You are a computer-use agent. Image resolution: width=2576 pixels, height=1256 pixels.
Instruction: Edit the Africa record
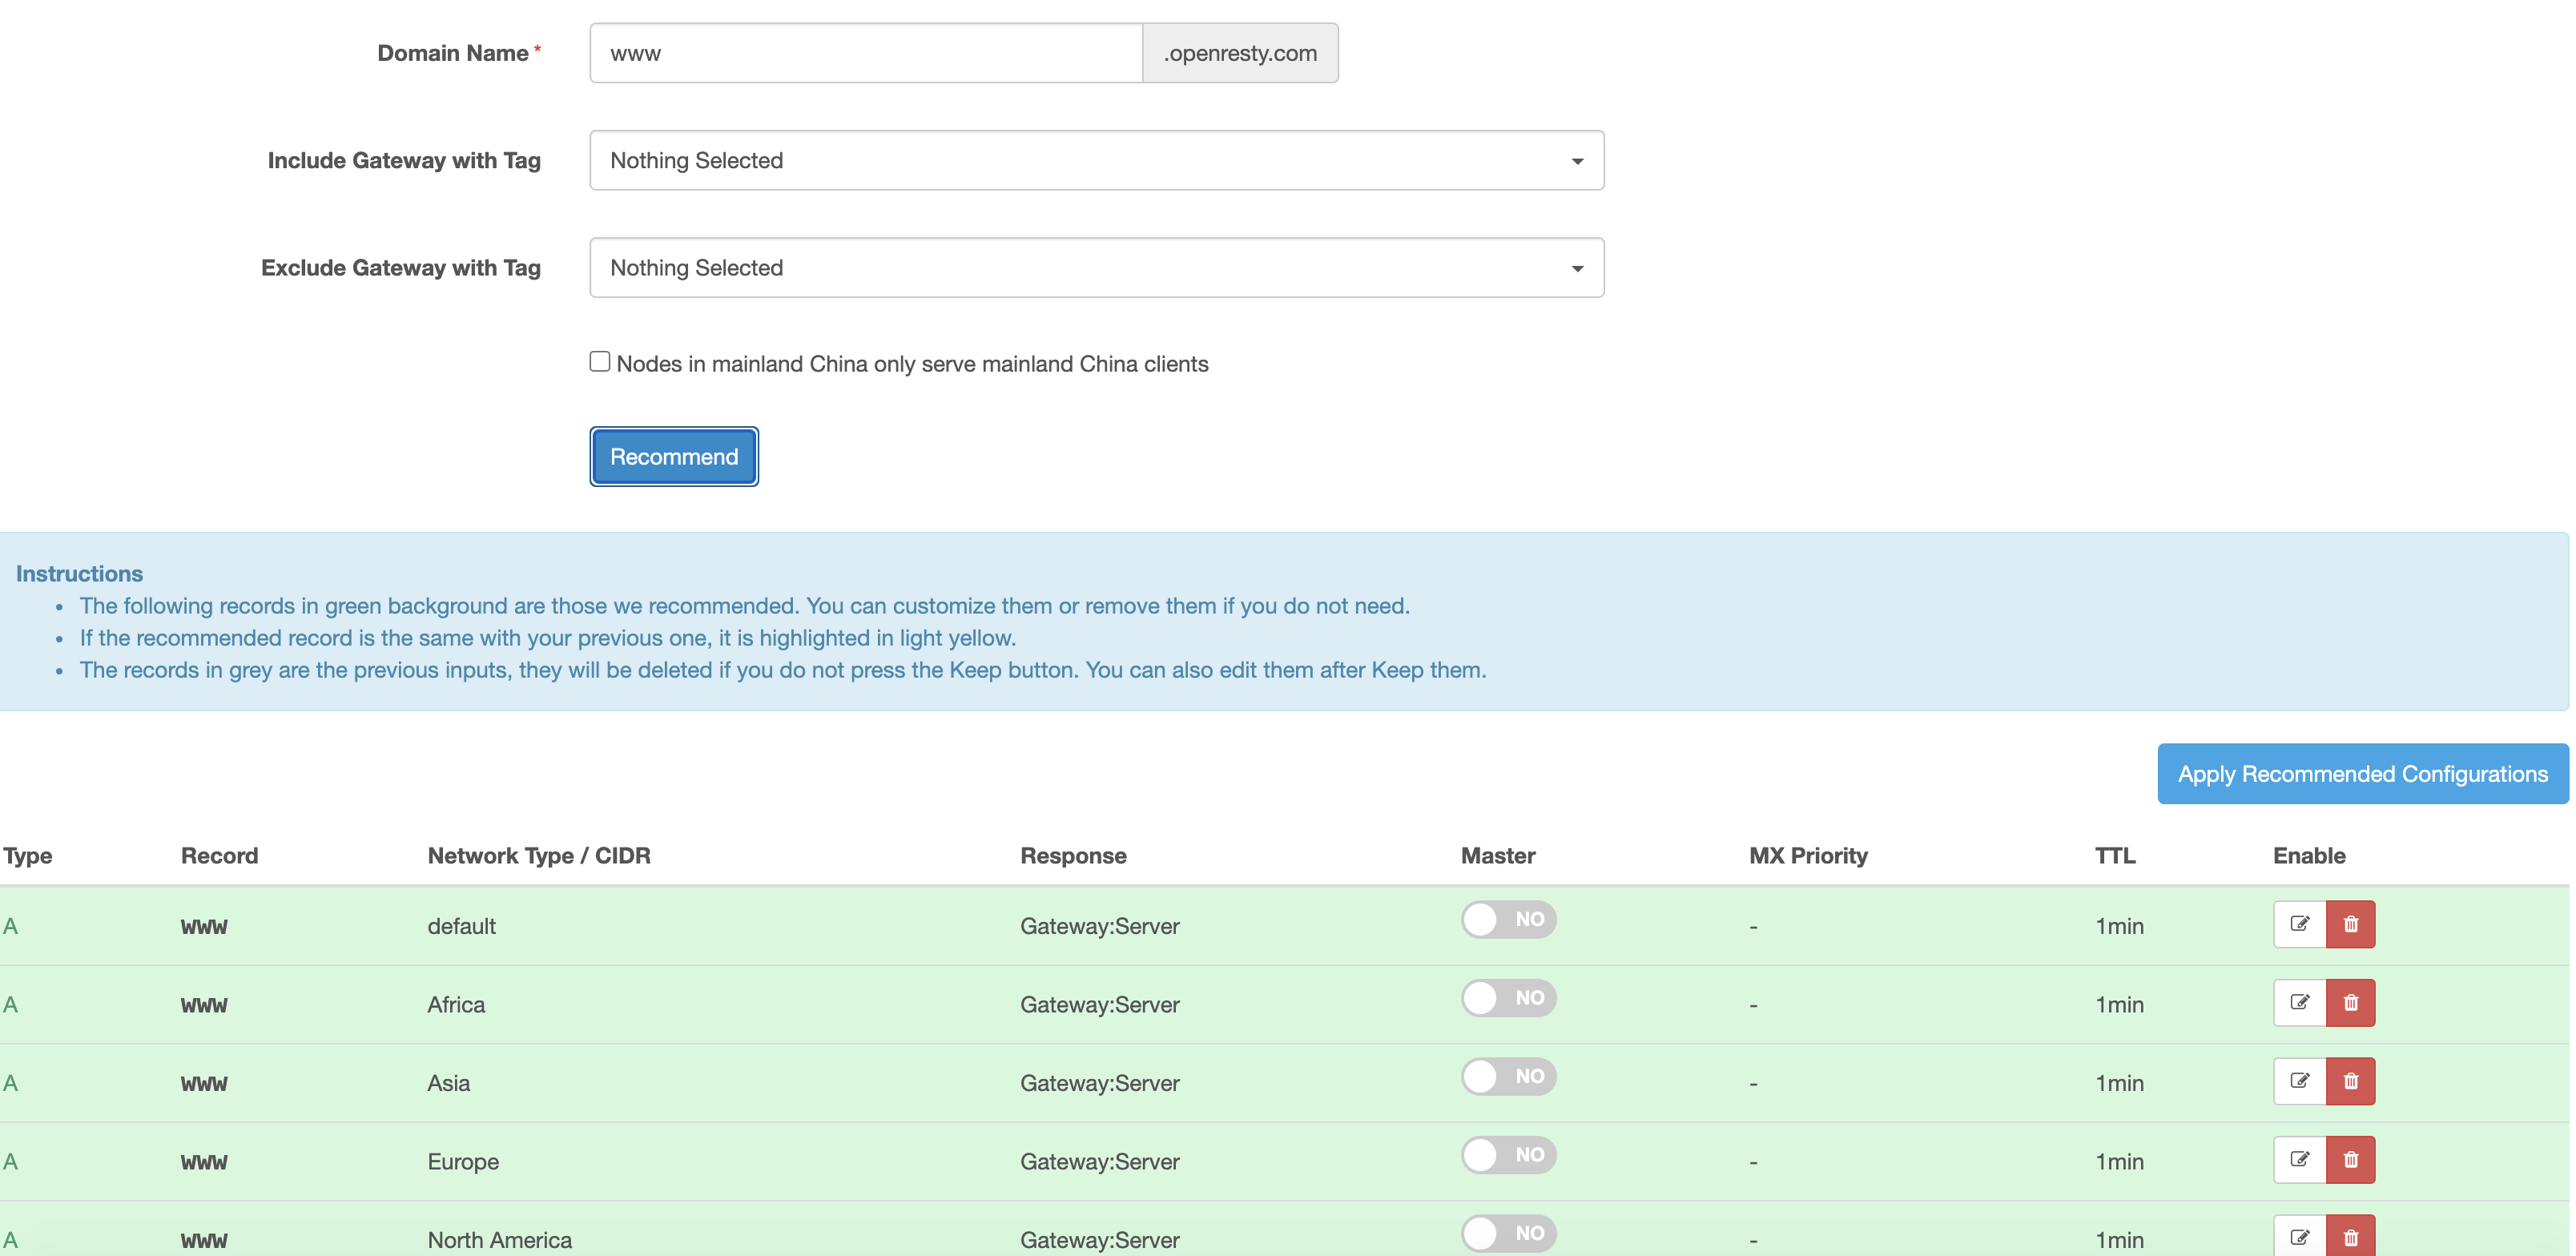point(2299,1003)
